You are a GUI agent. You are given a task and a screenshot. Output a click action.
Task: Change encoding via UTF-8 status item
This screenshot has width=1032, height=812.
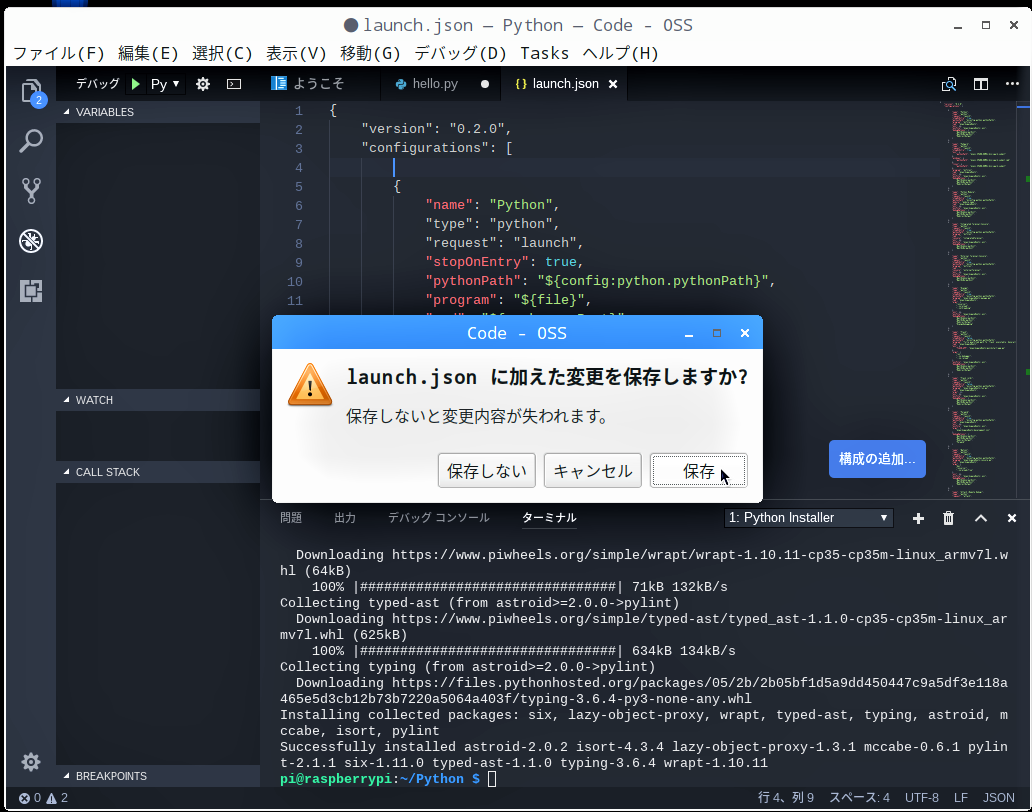921,798
